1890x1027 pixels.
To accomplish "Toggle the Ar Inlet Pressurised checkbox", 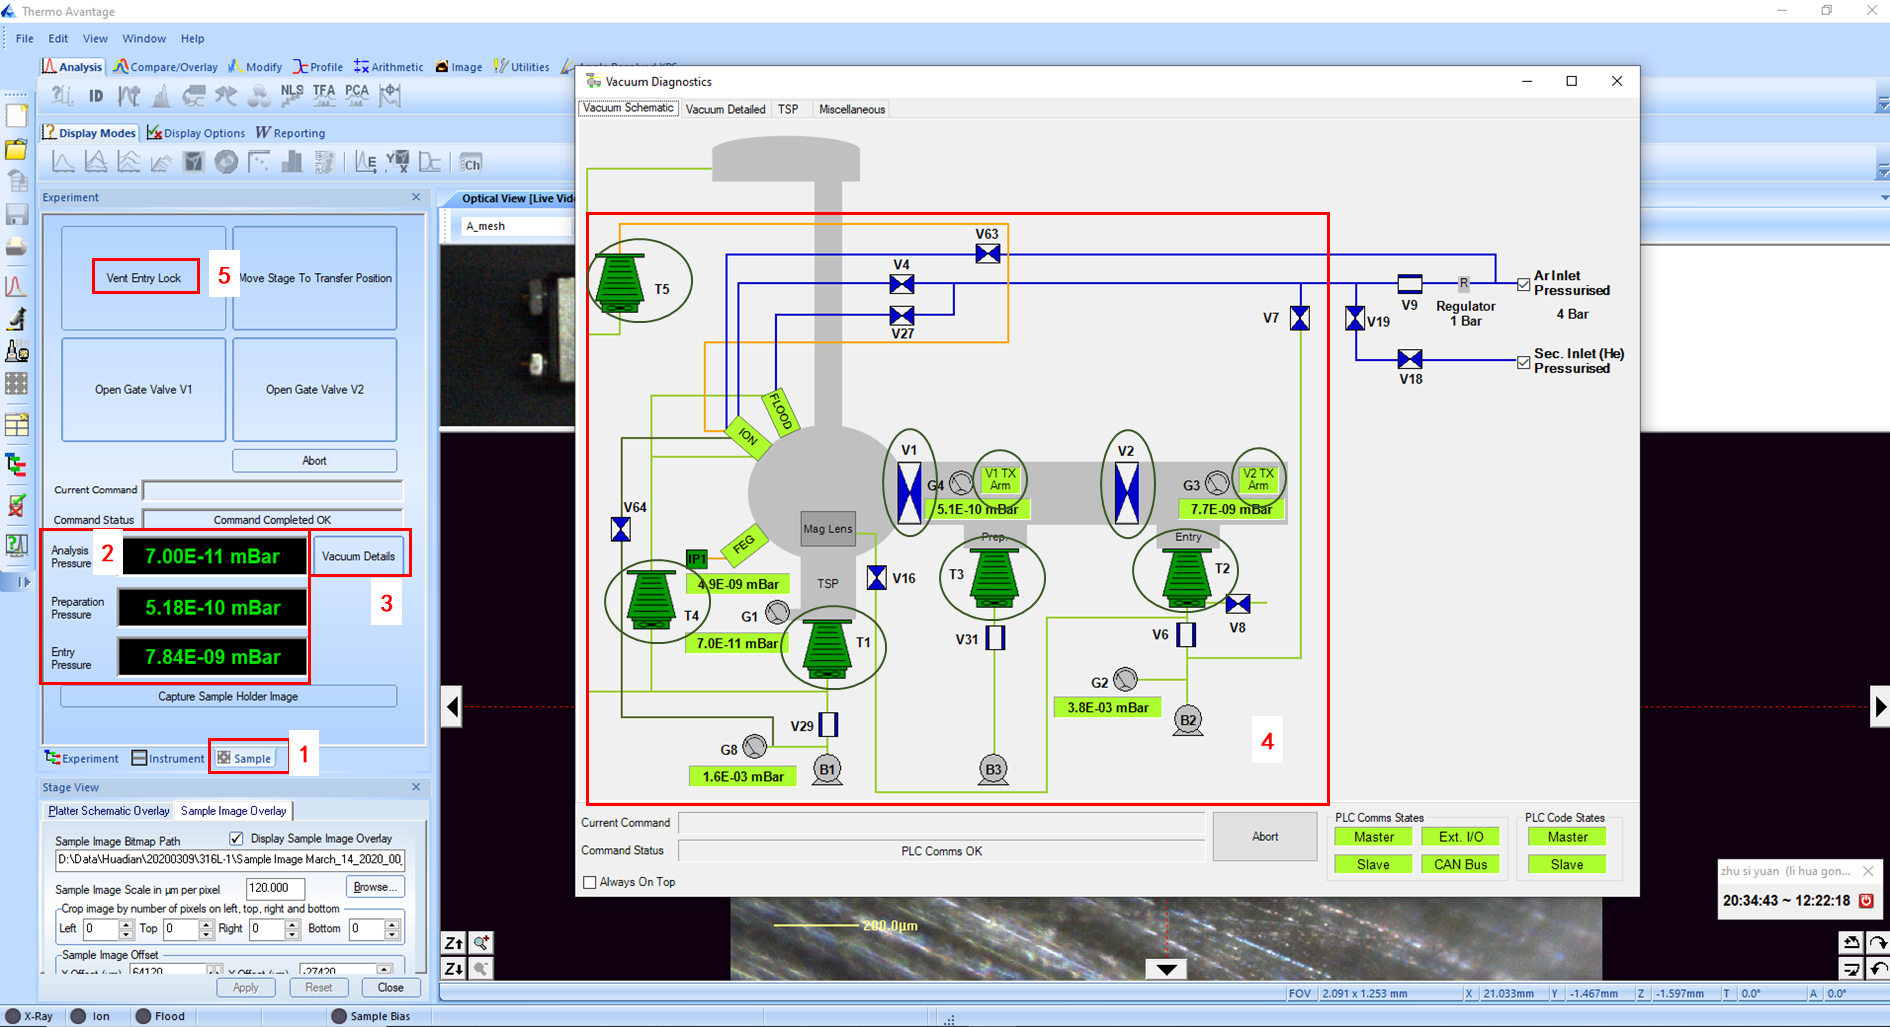I will [x=1523, y=284].
